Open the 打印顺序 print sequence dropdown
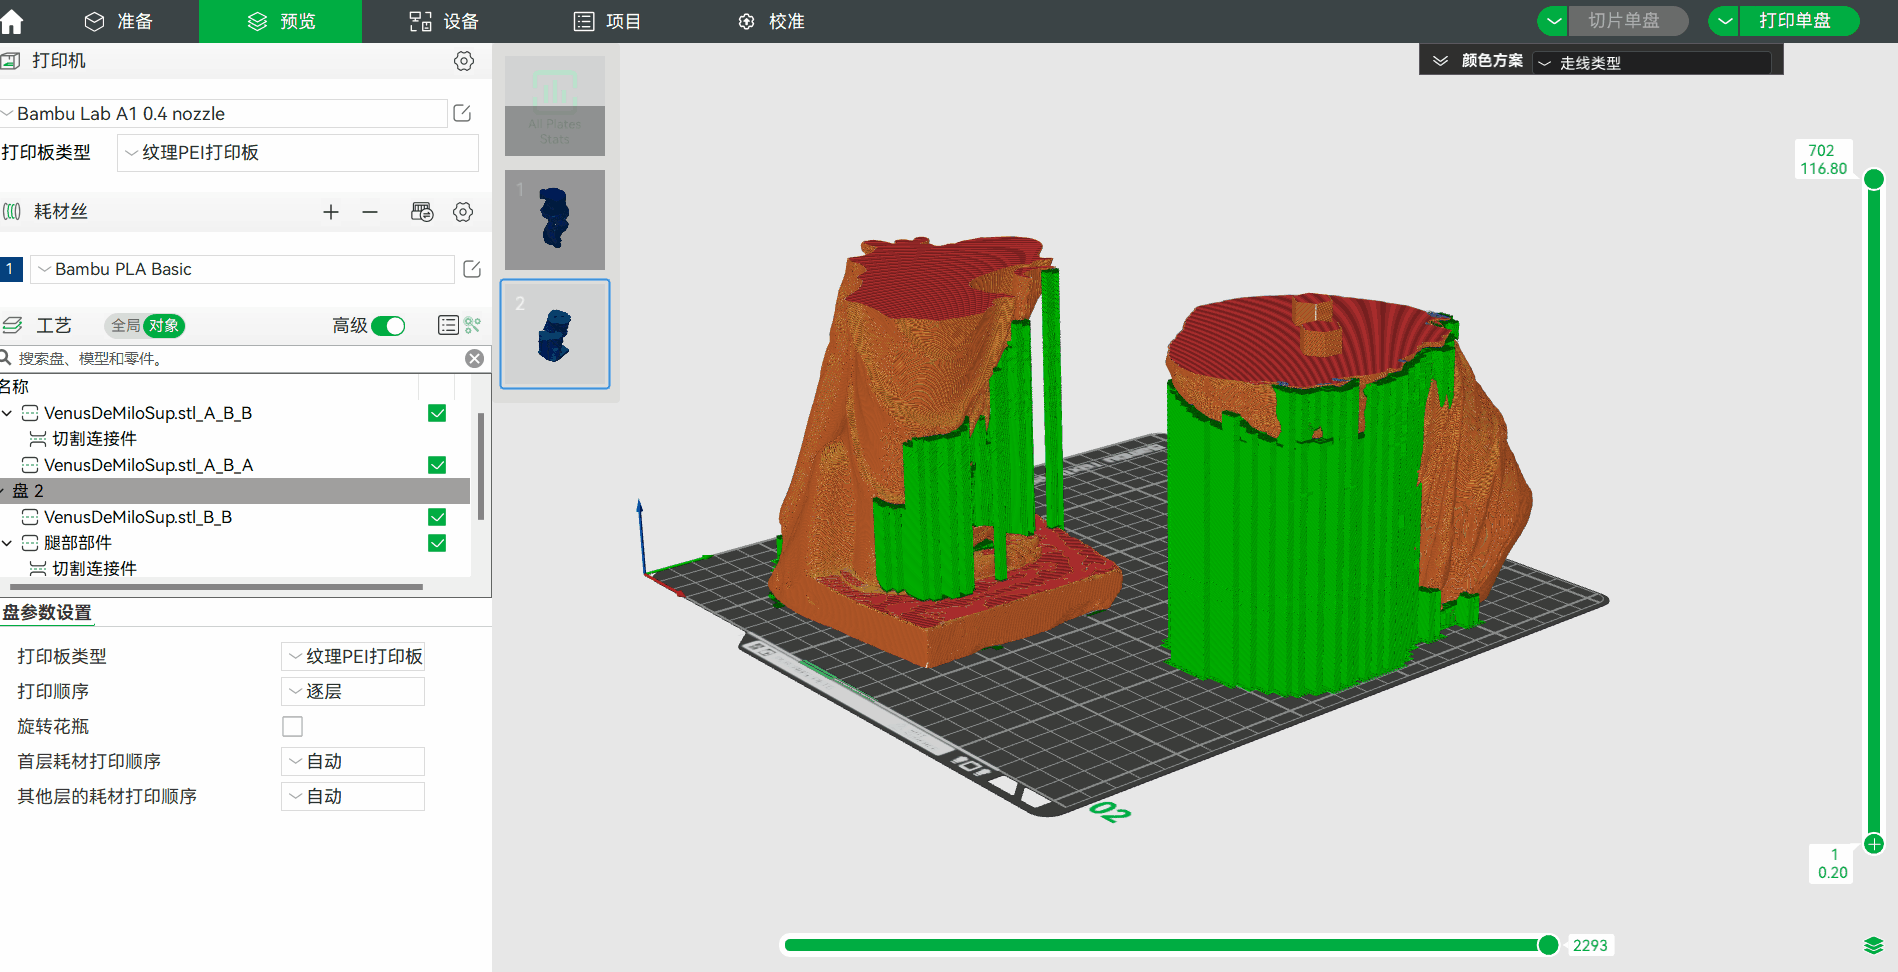Viewport: 1898px width, 972px height. (353, 691)
